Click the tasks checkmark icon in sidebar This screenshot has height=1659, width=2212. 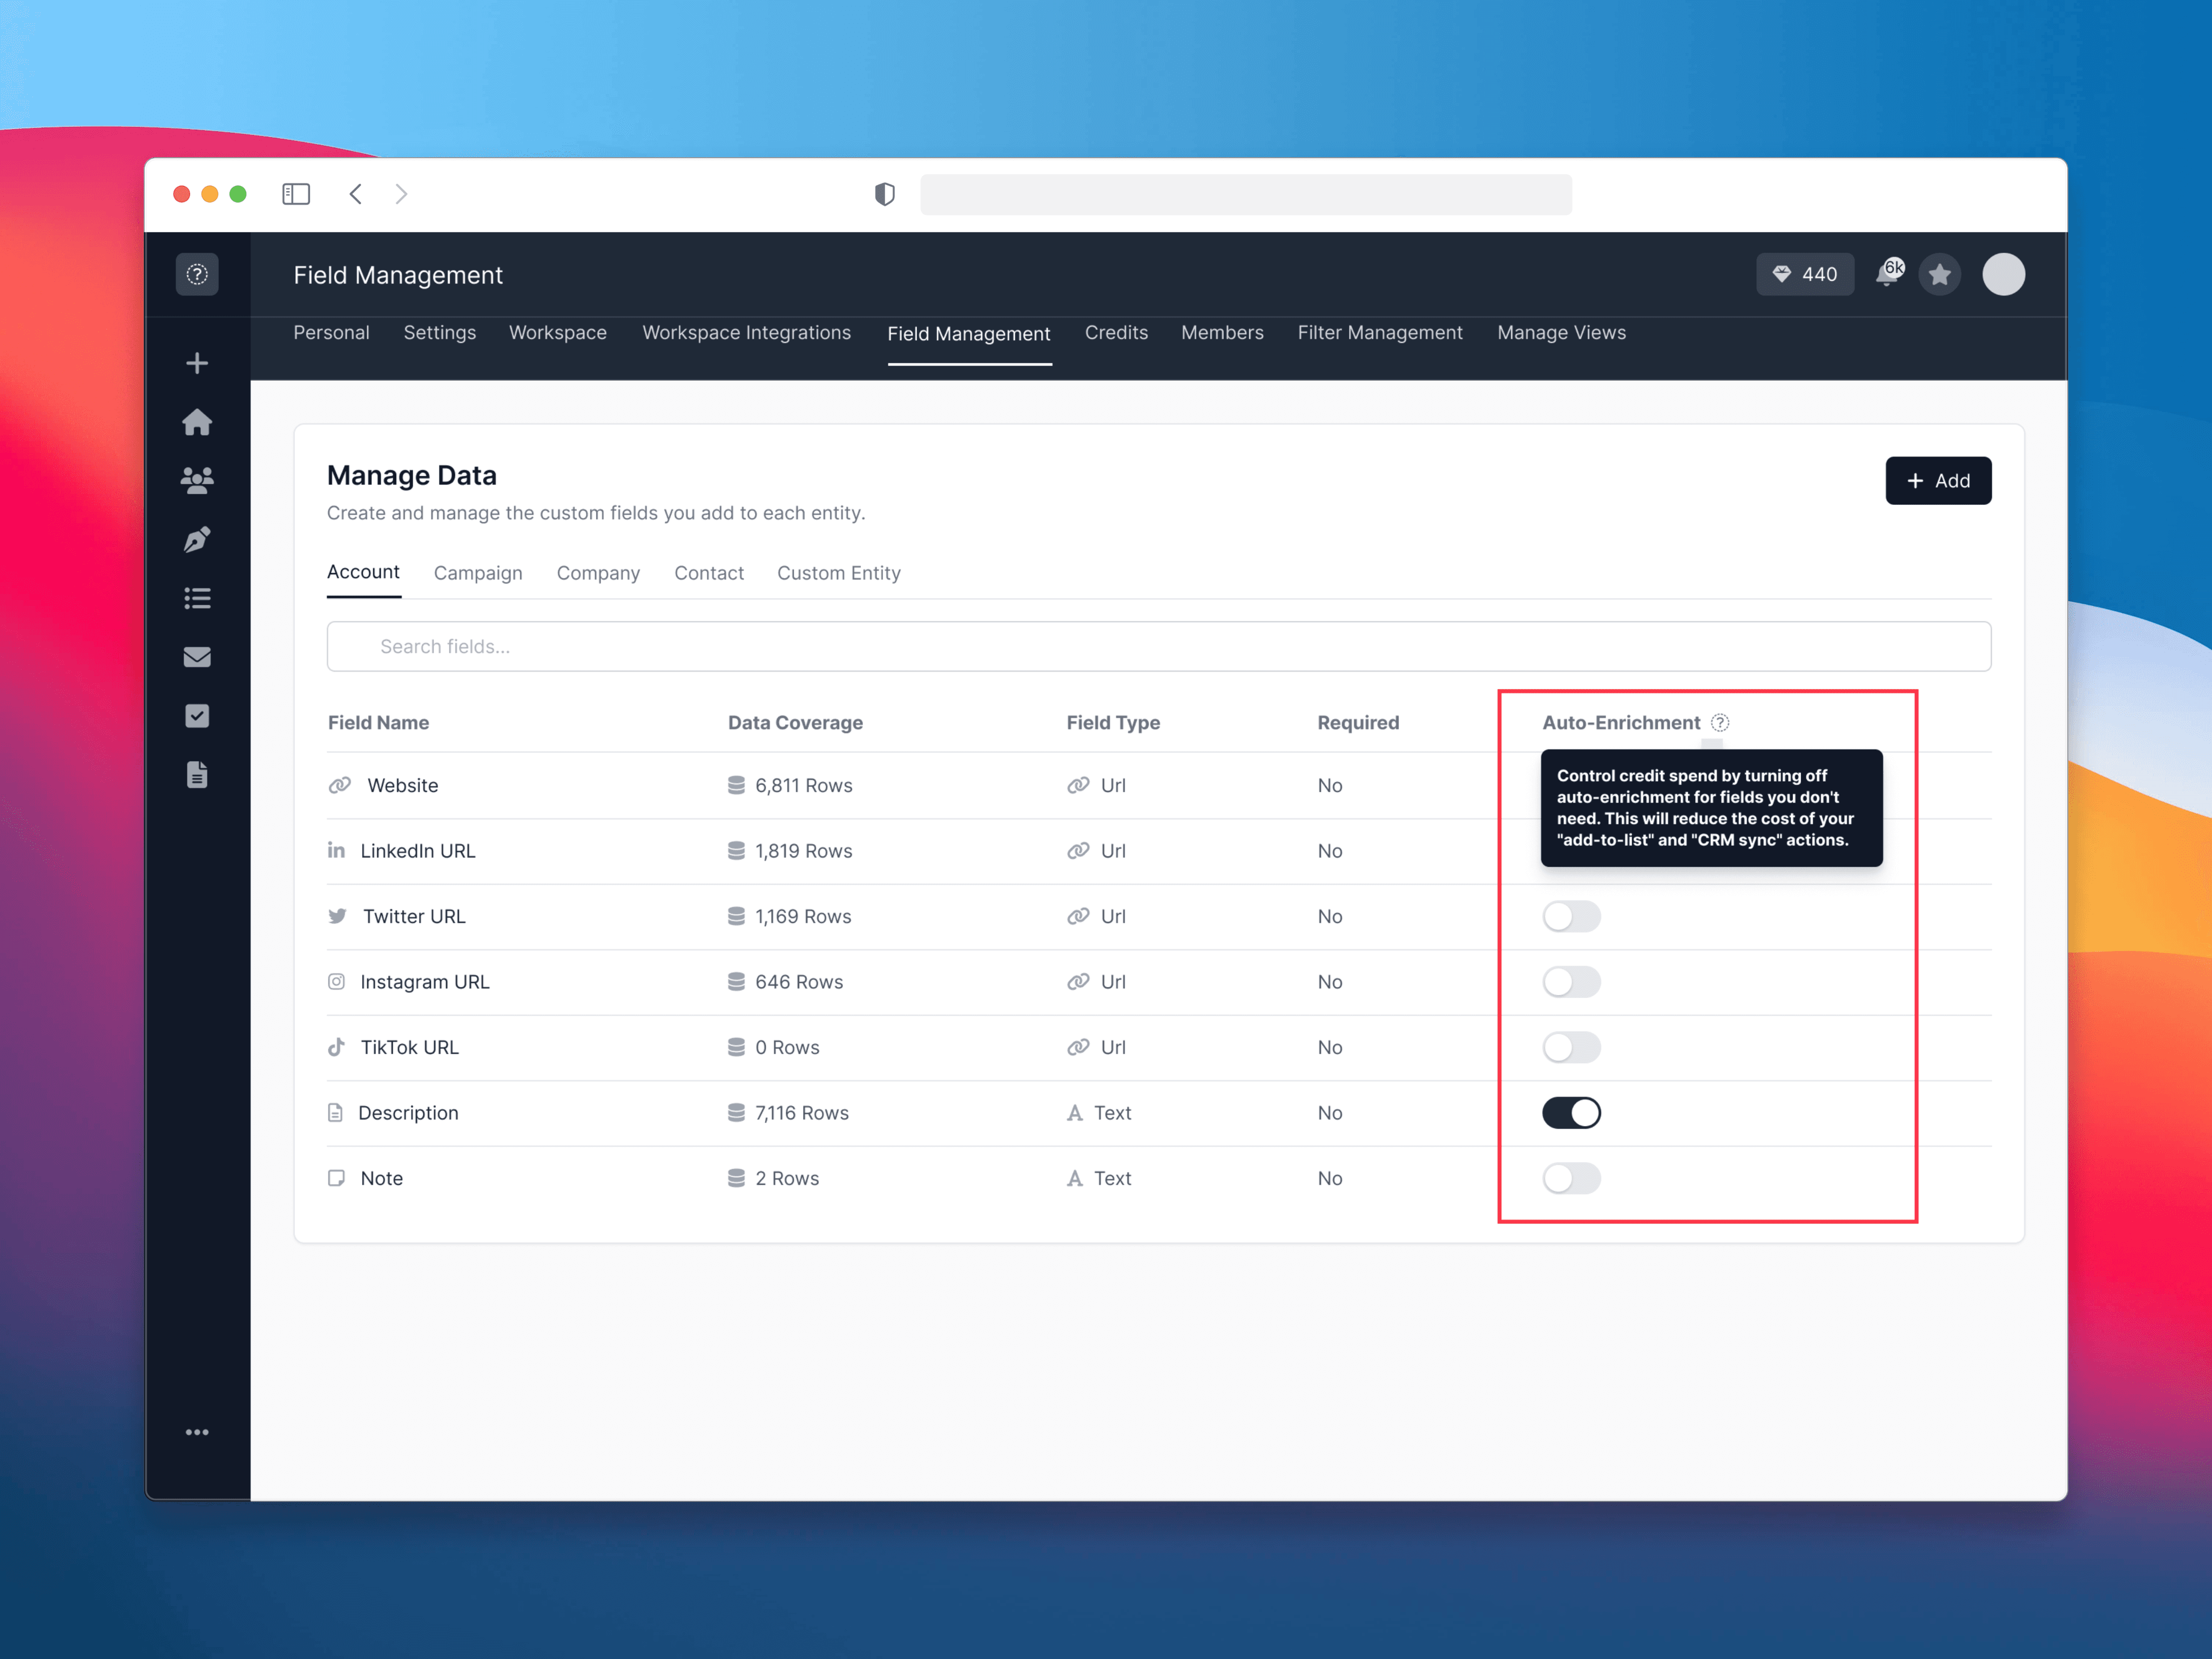coord(197,716)
